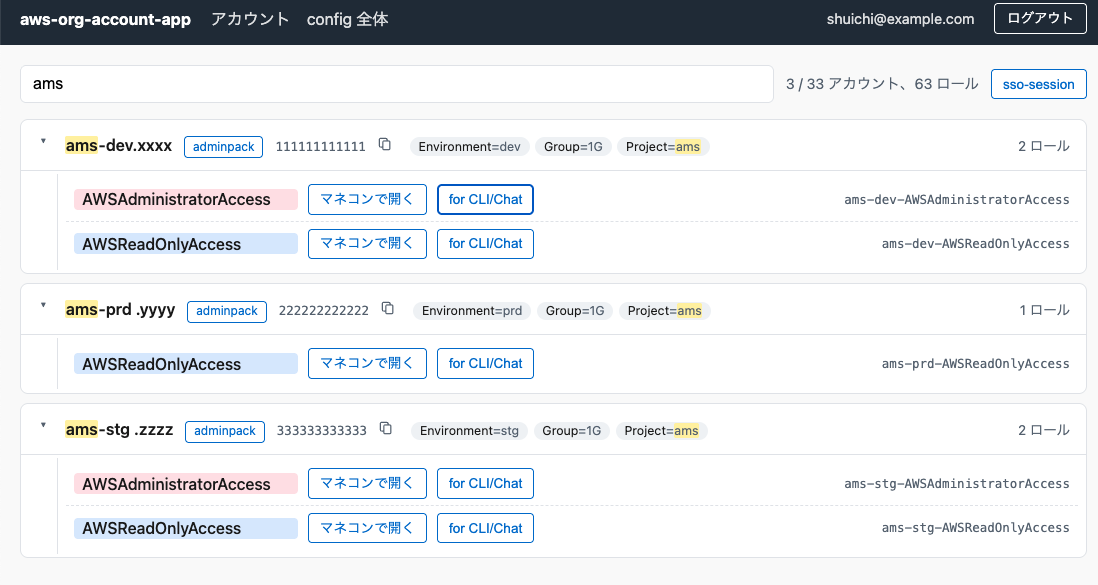Image resolution: width=1098 pixels, height=585 pixels.
Task: Click the user email shuichi@example.com
Action: point(900,20)
